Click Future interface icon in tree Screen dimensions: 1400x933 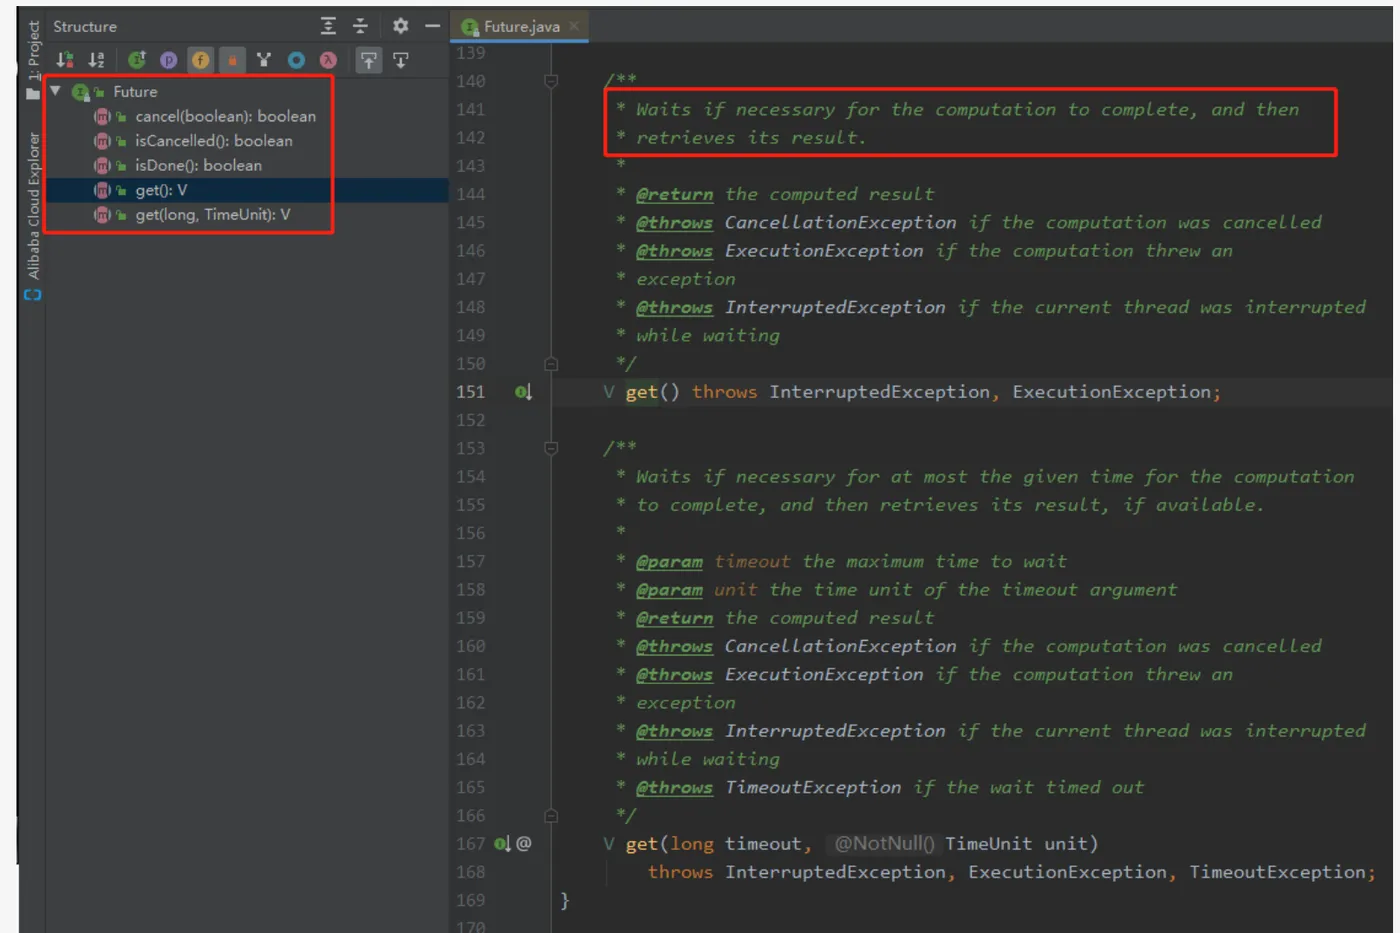tap(80, 91)
